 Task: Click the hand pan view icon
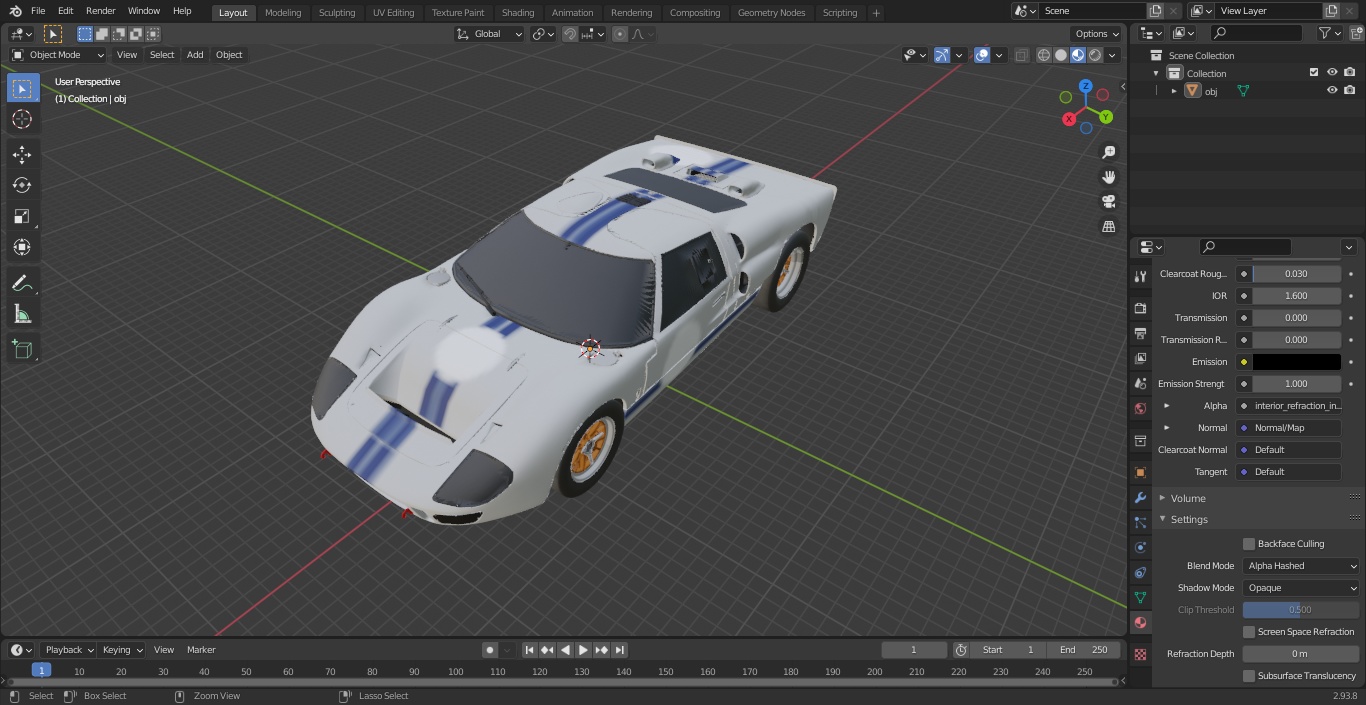(x=1108, y=177)
